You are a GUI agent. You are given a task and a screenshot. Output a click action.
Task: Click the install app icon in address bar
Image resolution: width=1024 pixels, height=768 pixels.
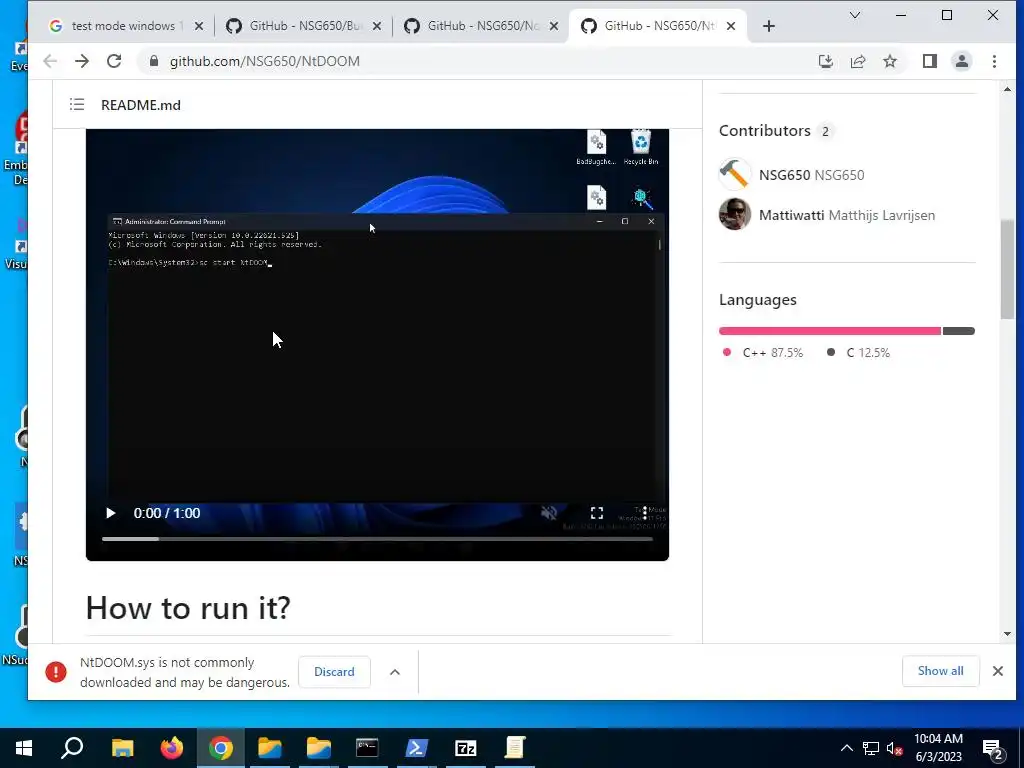[825, 61]
